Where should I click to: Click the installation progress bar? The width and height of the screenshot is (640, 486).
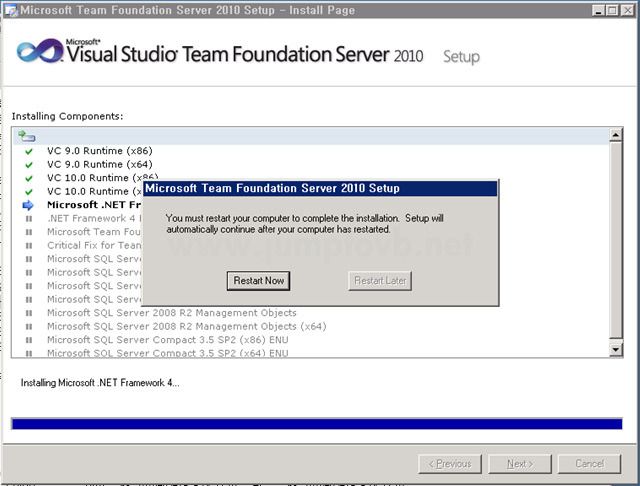pyautogui.click(x=317, y=424)
